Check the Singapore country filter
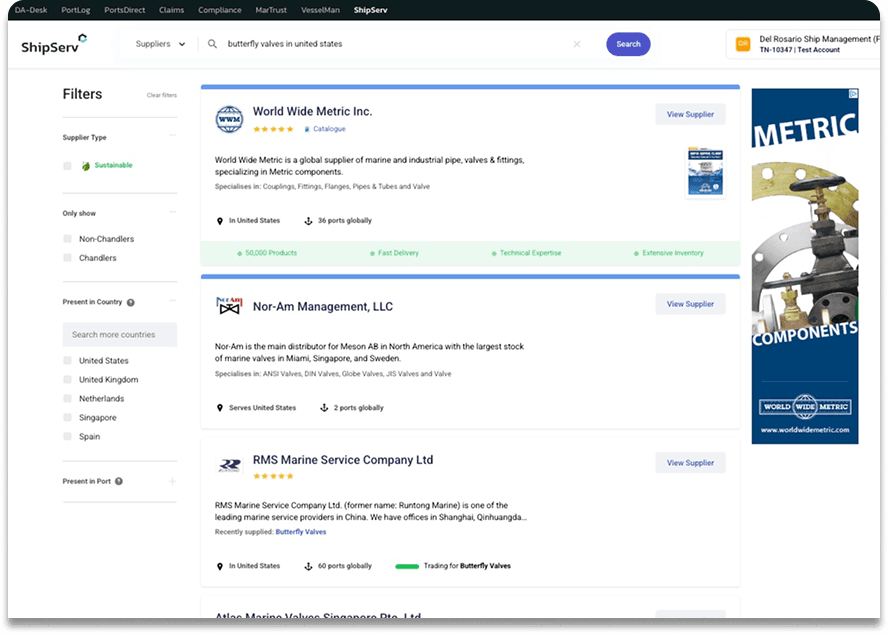 pyautogui.click(x=67, y=418)
